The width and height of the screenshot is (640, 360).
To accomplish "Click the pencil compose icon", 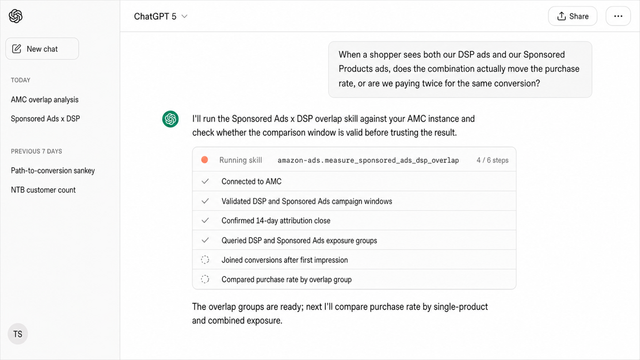I will point(16,49).
